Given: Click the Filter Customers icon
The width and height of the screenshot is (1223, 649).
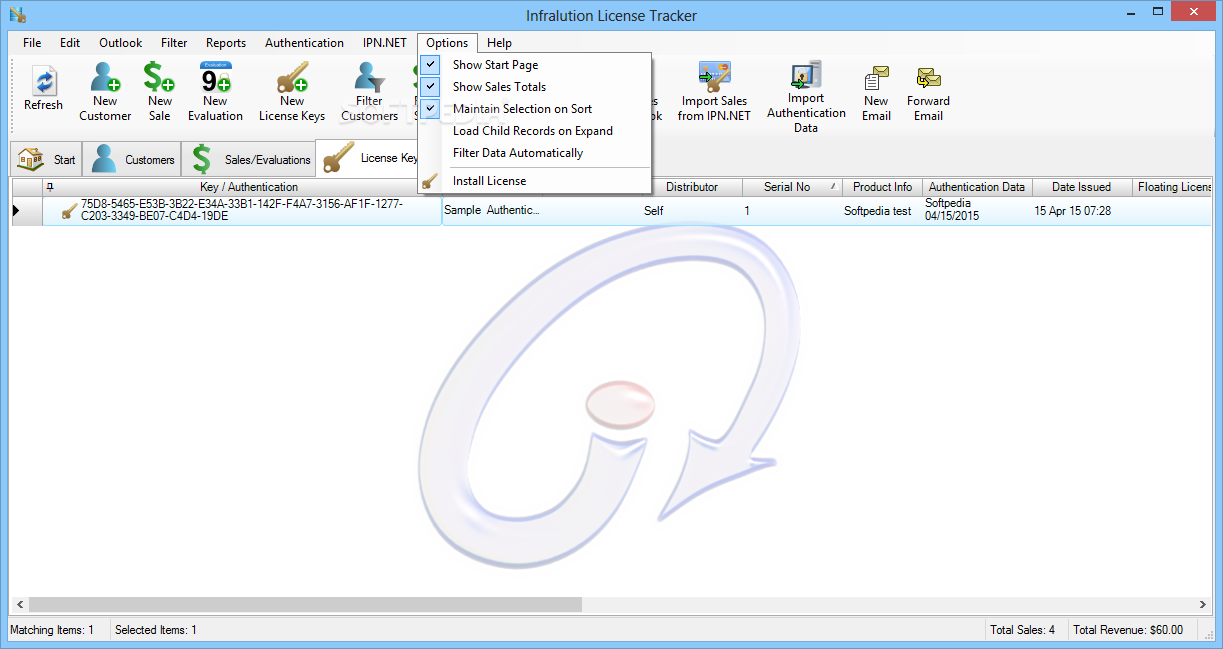Looking at the screenshot, I should [x=369, y=77].
